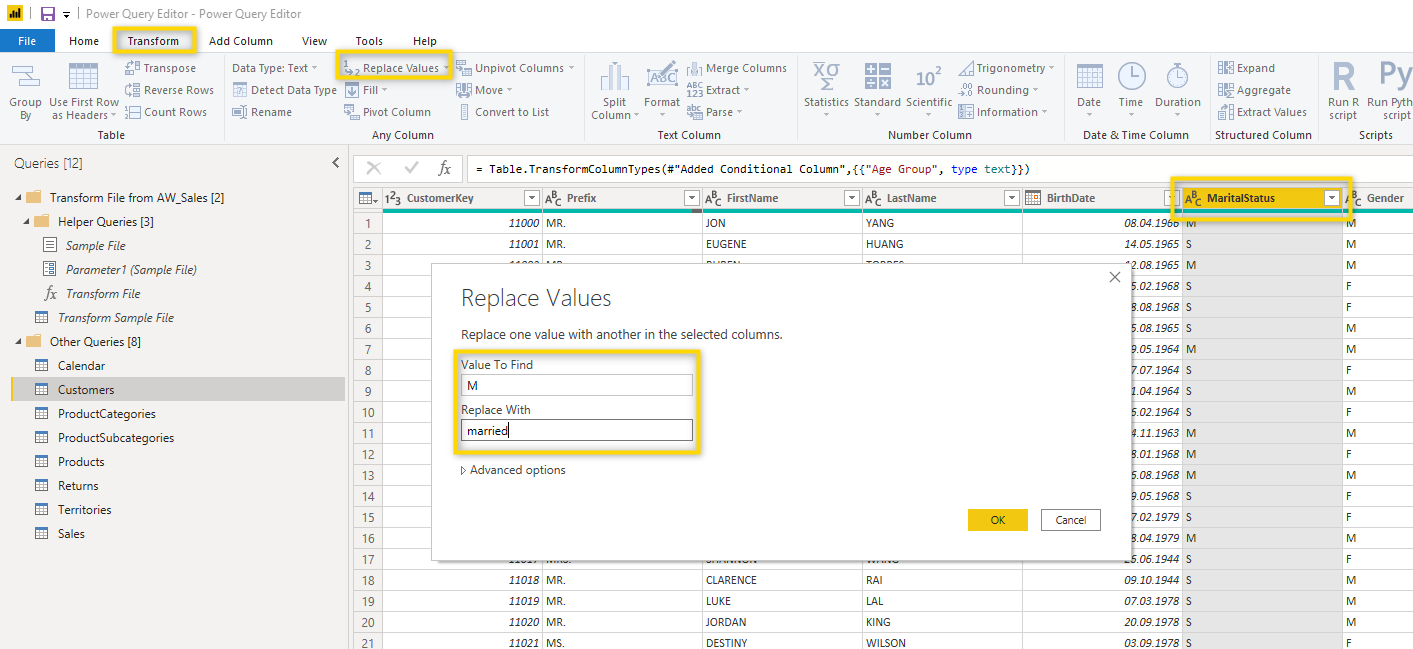The image size is (1413, 649).
Task: Click the Split Column icon
Action: coord(614,78)
